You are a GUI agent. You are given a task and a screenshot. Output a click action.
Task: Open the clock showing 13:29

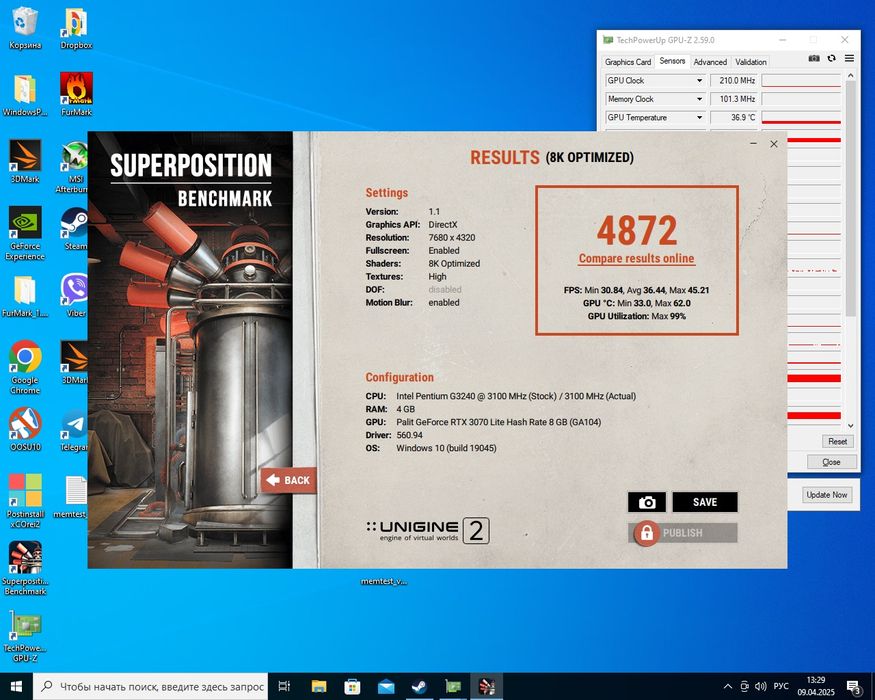(816, 686)
